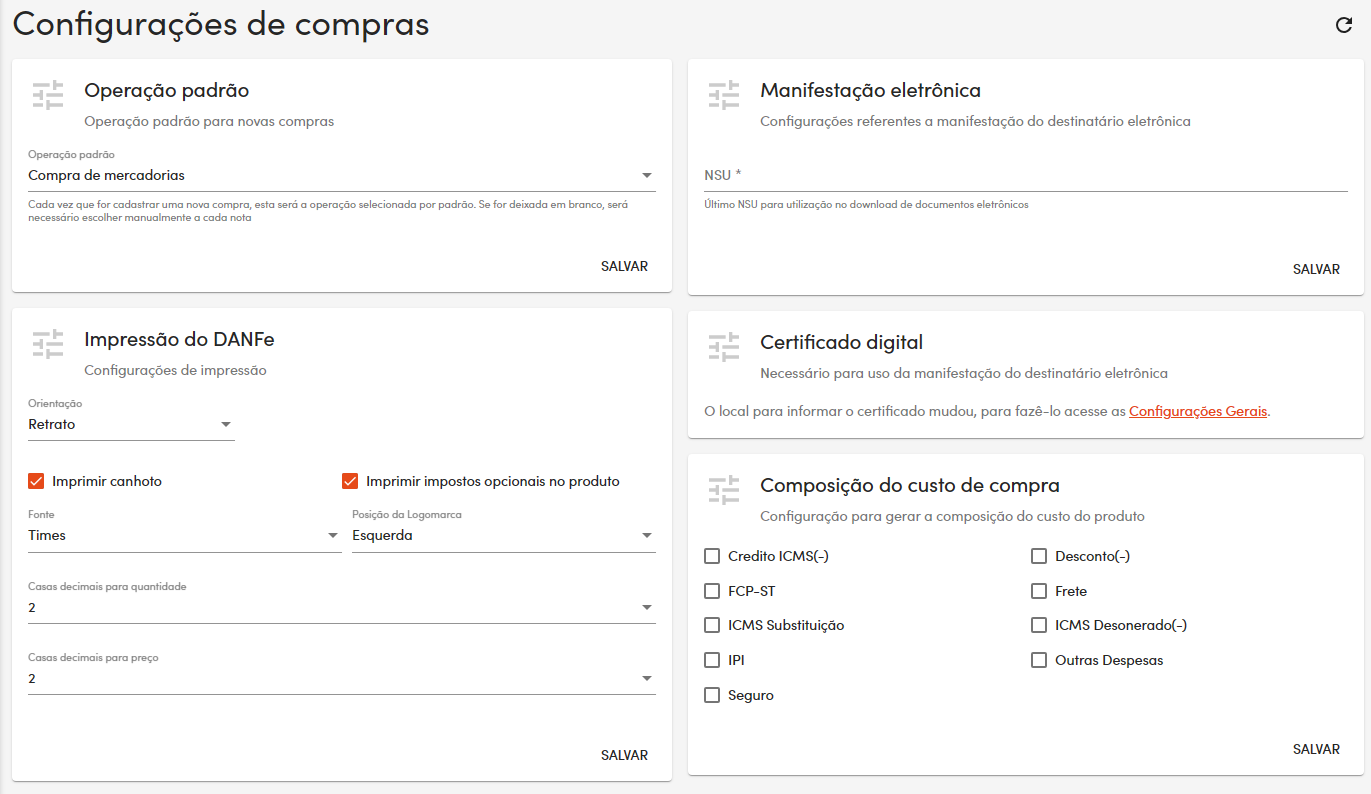Click SALVAR in Manifestação eletrônica card
Image resolution: width=1371 pixels, height=794 pixels.
pos(1316,270)
